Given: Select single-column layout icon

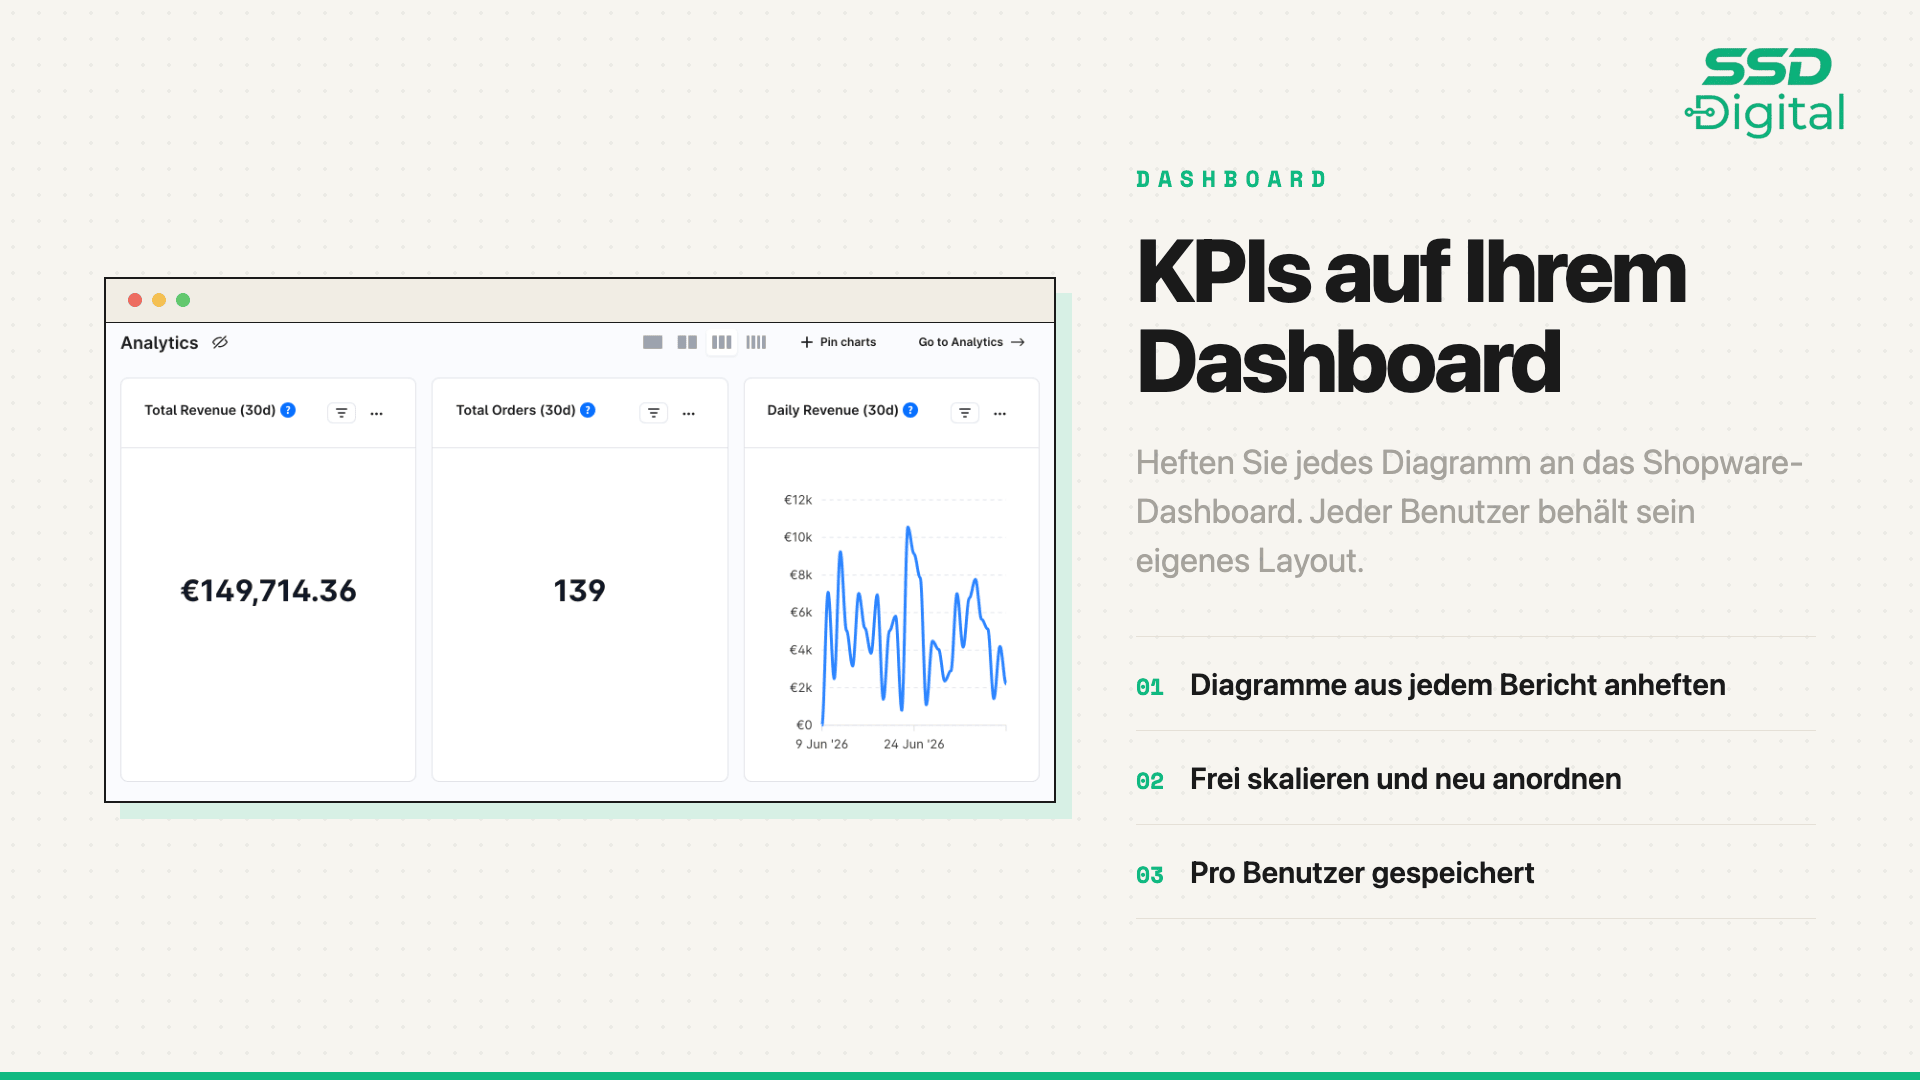Looking at the screenshot, I should coord(653,342).
